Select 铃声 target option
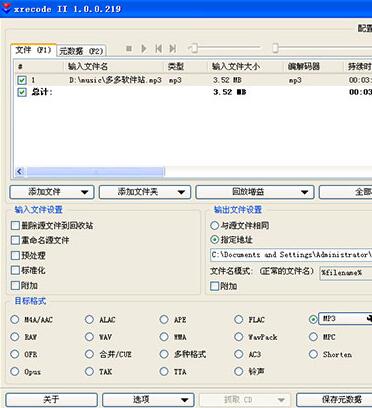The height and width of the screenshot is (408, 372). [x=239, y=371]
